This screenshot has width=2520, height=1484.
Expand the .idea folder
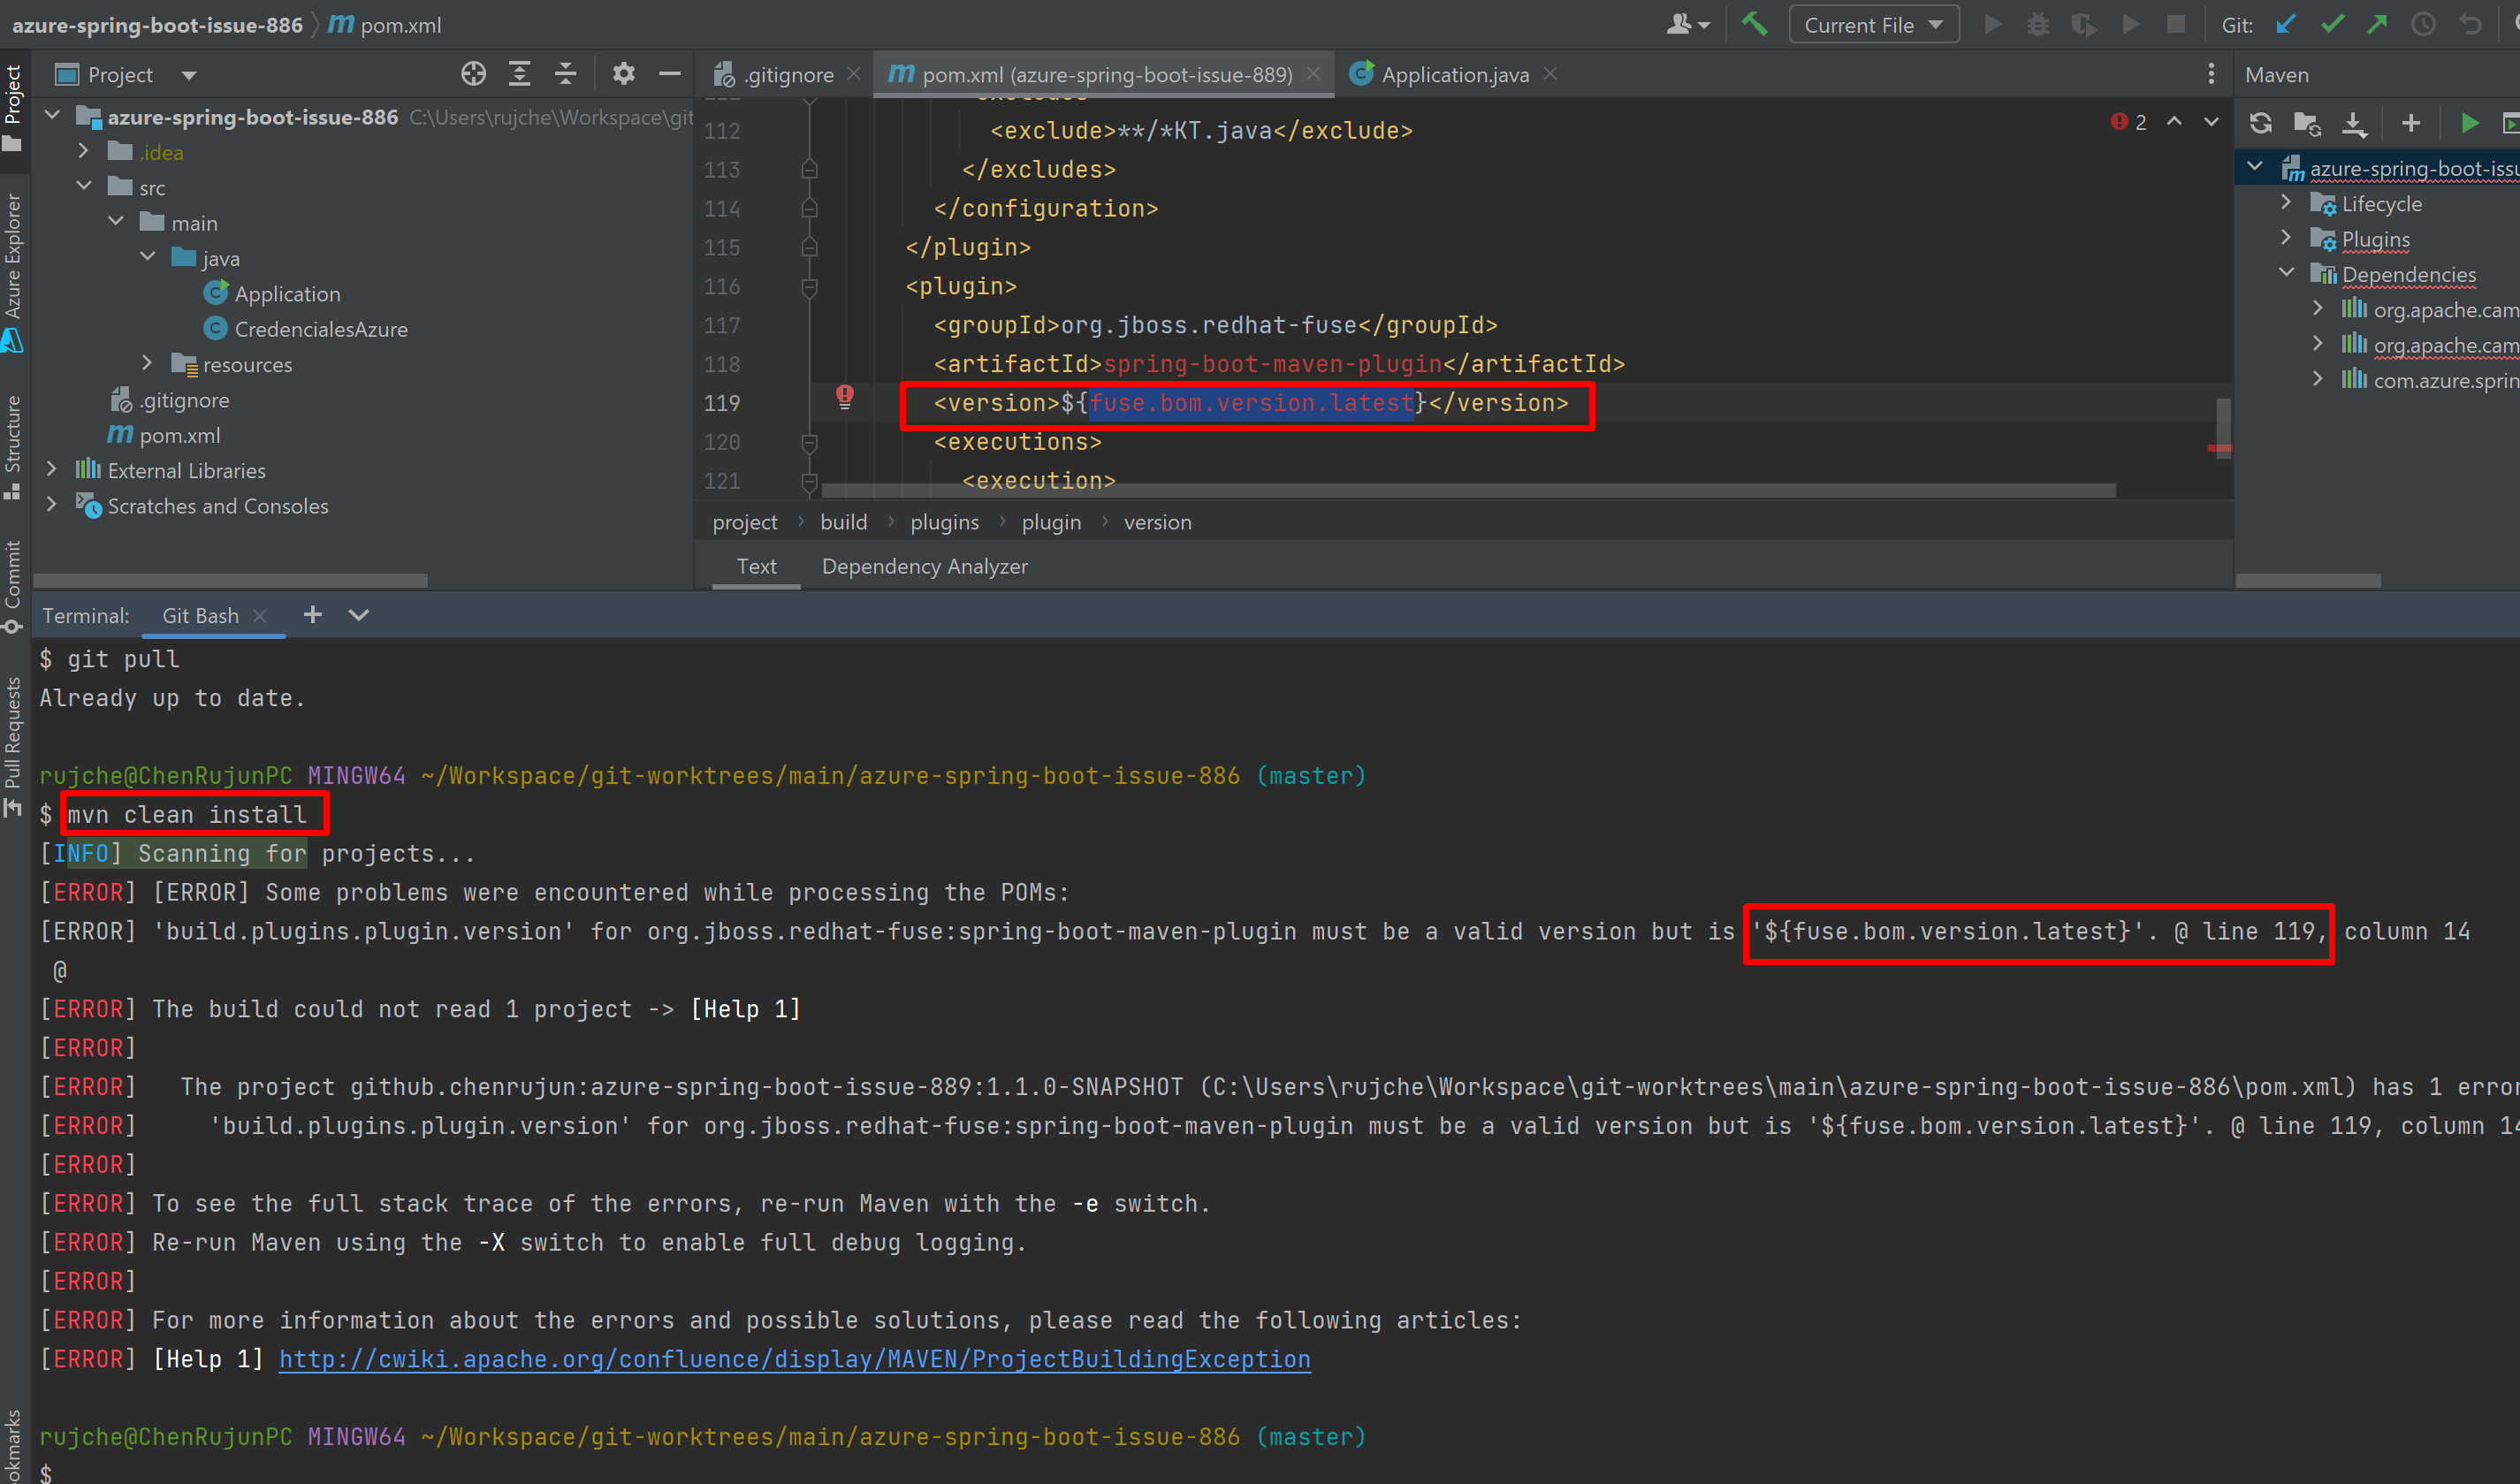pos(84,151)
